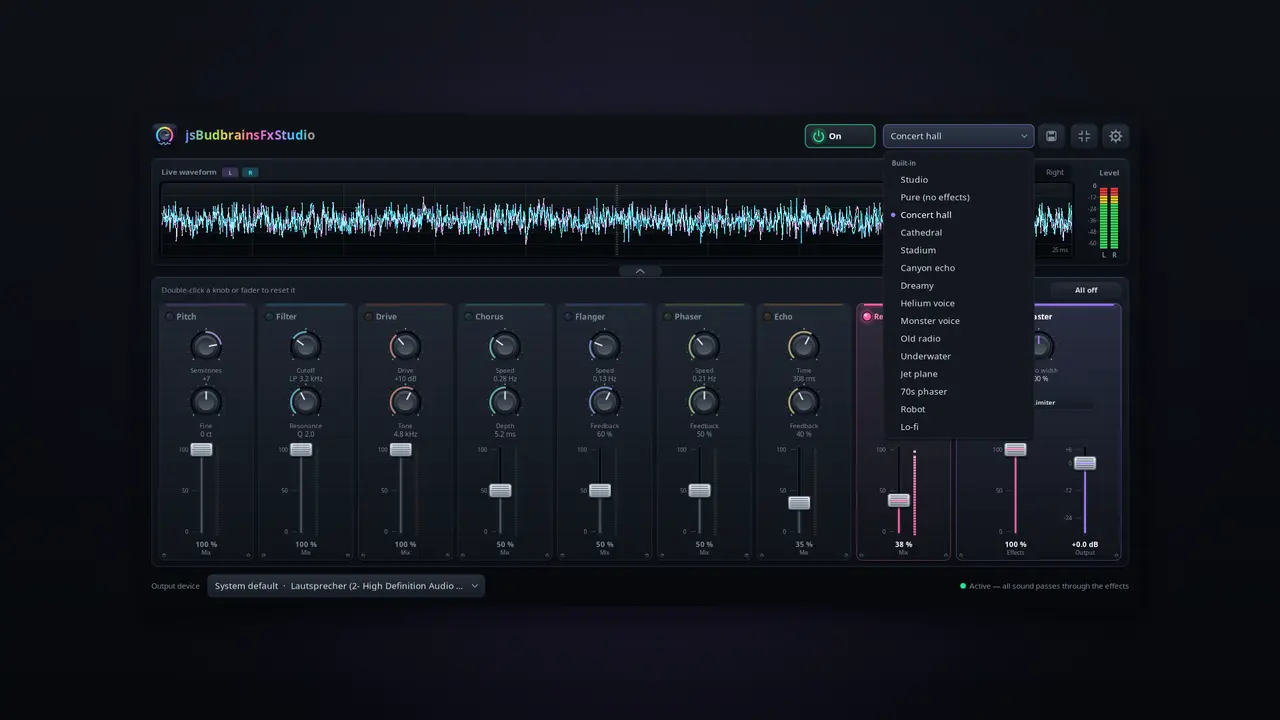Toggle the main On power button
Viewport: 1280px width, 720px height.
(840, 136)
